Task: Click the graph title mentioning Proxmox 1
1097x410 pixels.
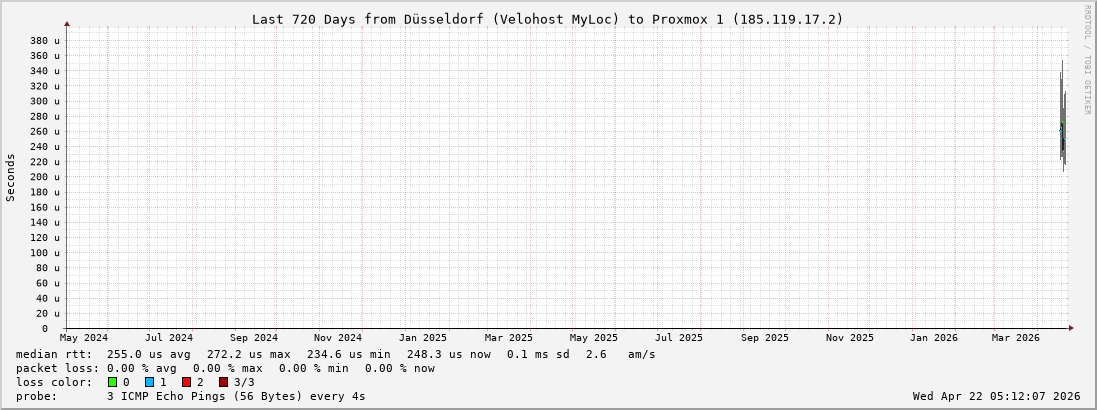Action: [547, 19]
